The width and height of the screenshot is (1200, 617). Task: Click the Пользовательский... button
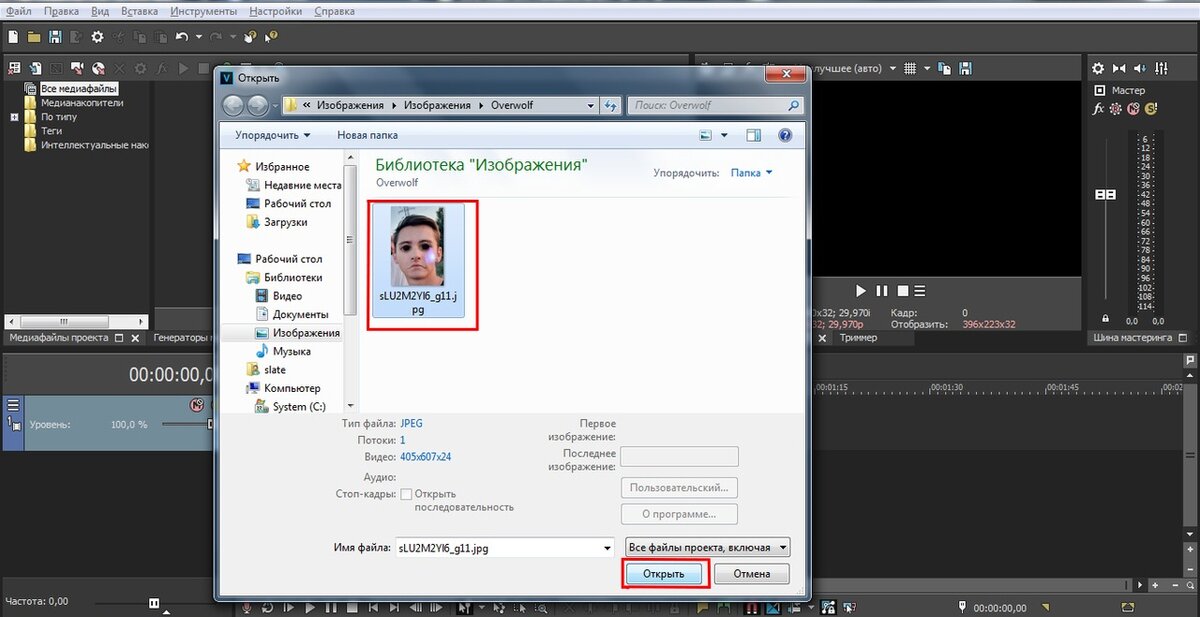coord(679,488)
